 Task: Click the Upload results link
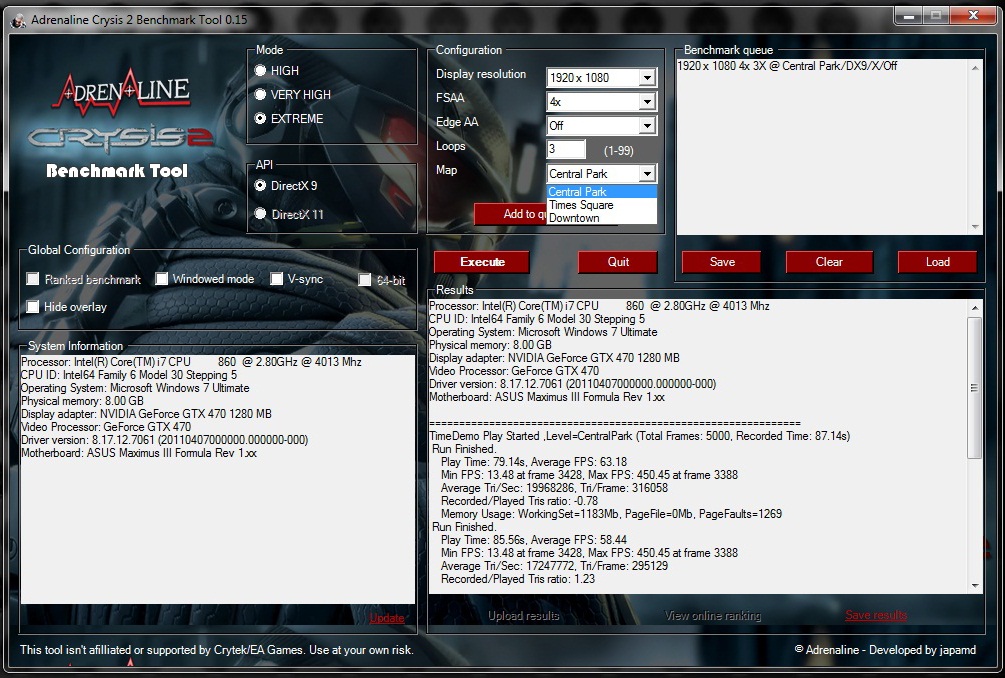click(524, 615)
